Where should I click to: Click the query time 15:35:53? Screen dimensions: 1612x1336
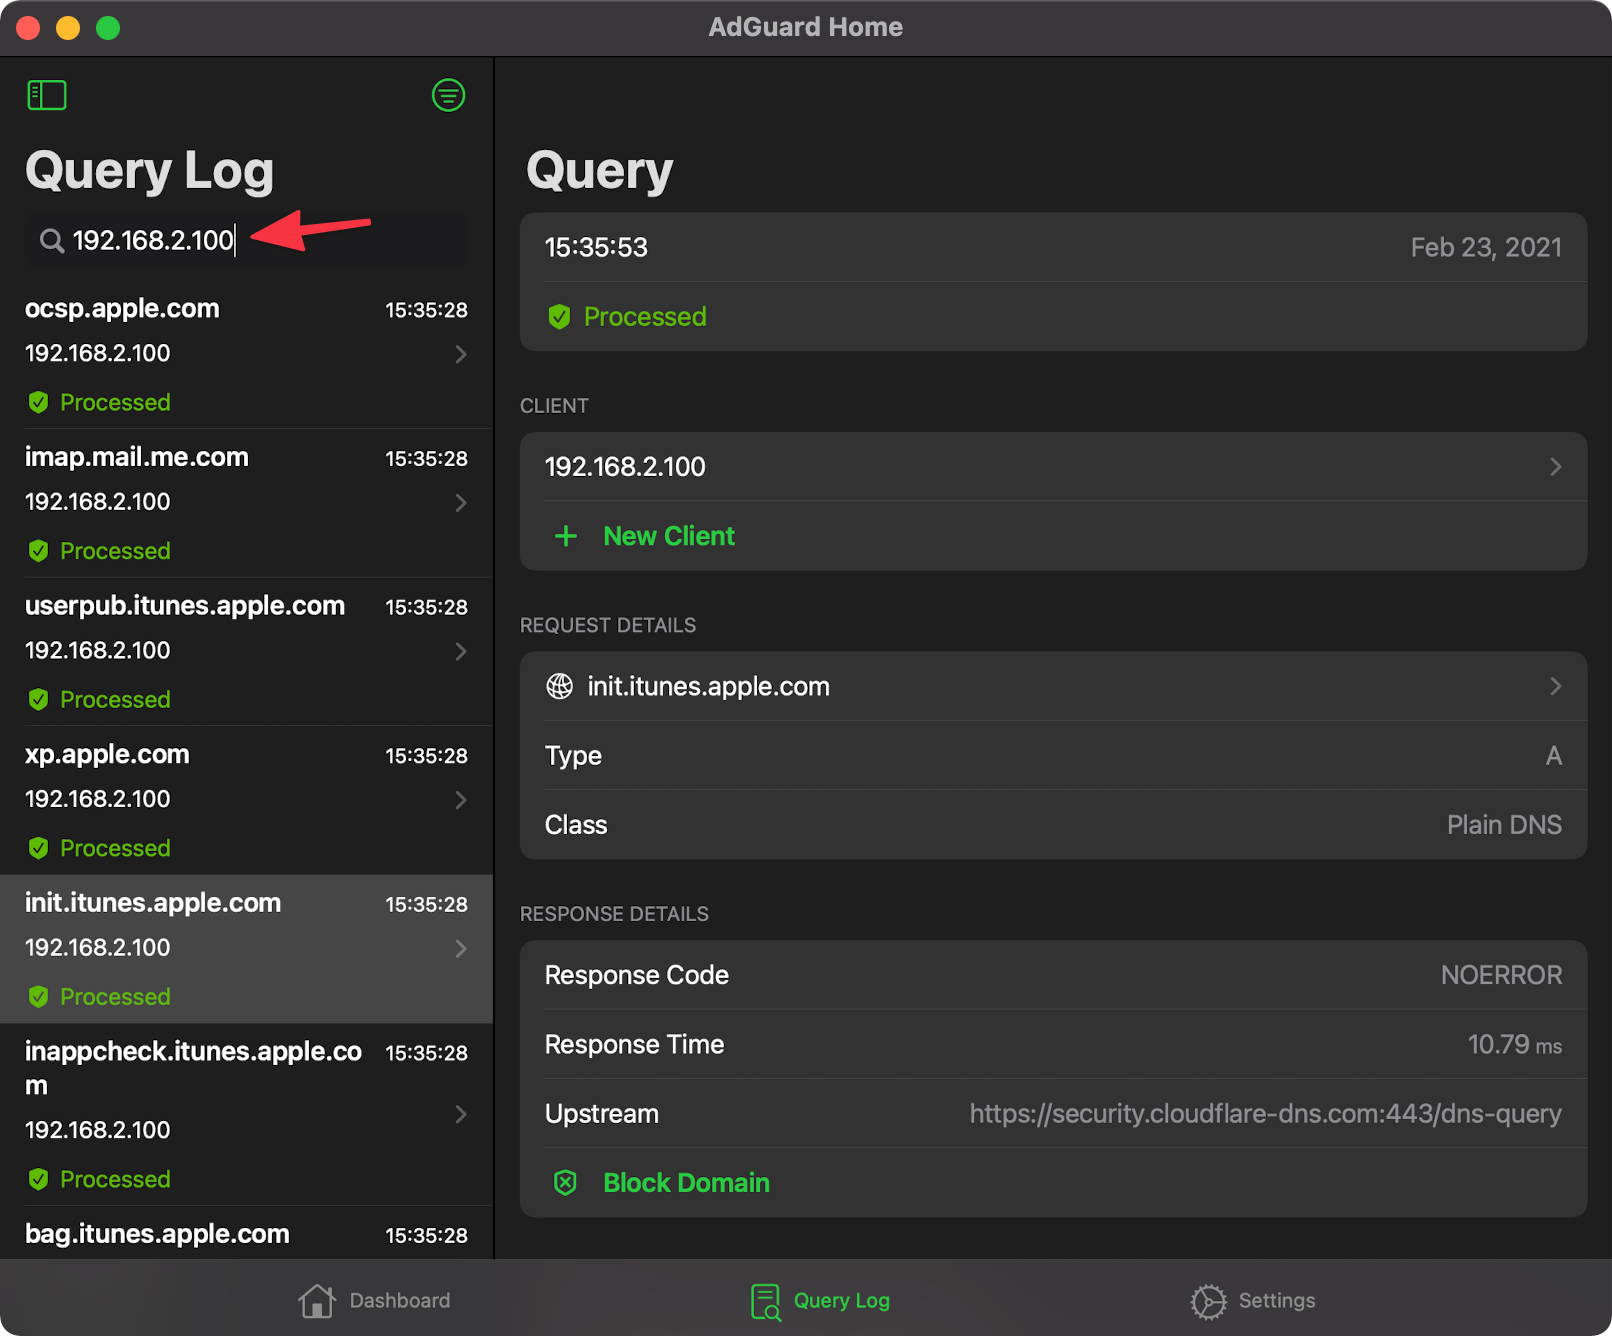[x=596, y=247]
